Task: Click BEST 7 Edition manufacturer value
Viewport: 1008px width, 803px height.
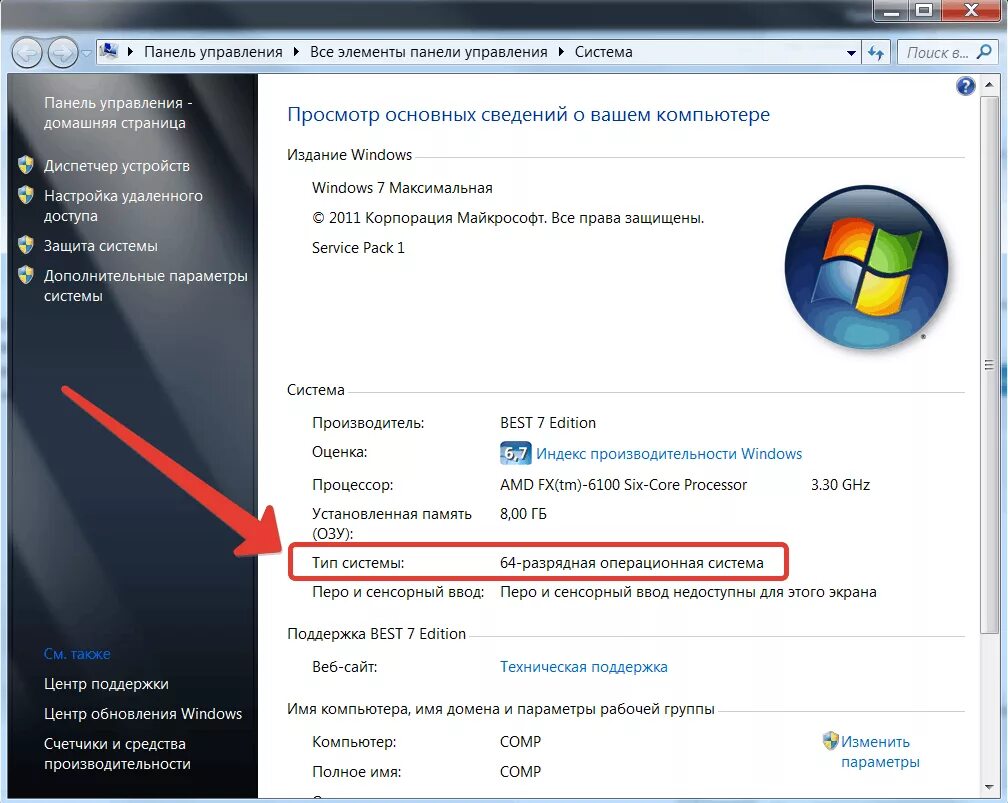Action: [548, 422]
